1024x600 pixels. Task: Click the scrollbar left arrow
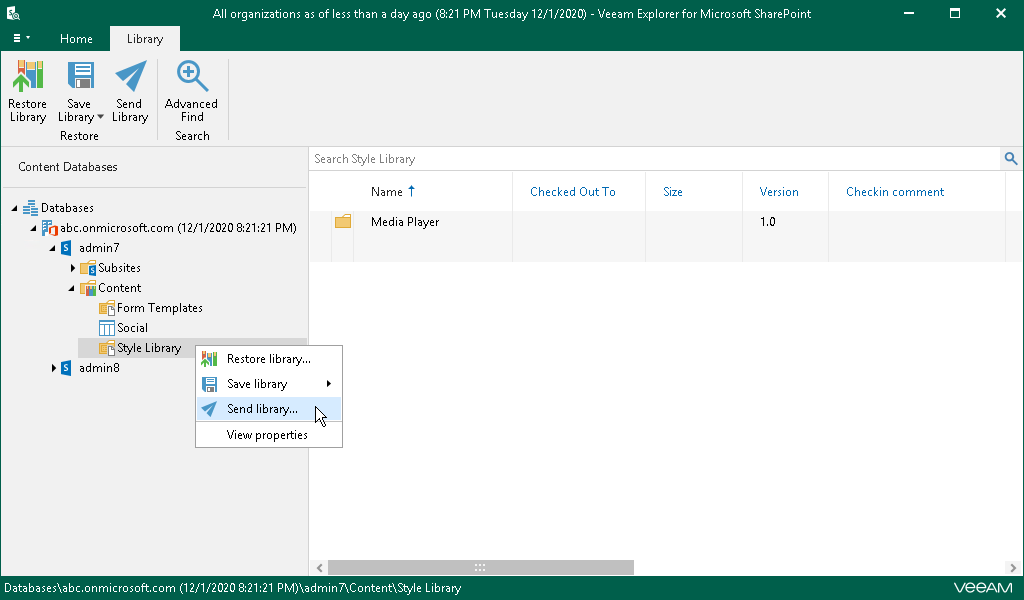[319, 567]
